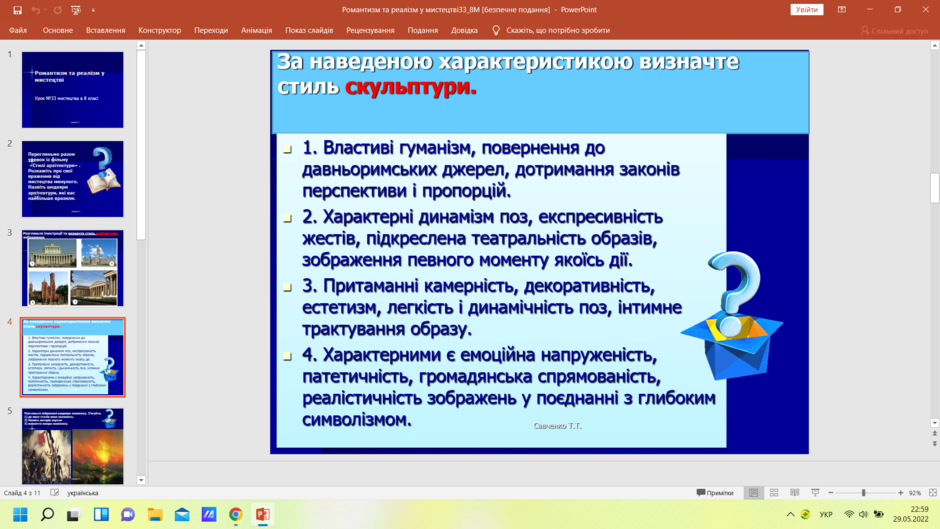
Task: Open the Рецензування tab
Action: point(370,30)
